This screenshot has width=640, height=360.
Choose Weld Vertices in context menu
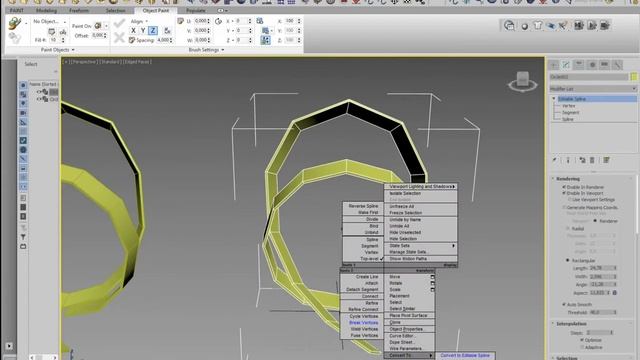364,329
